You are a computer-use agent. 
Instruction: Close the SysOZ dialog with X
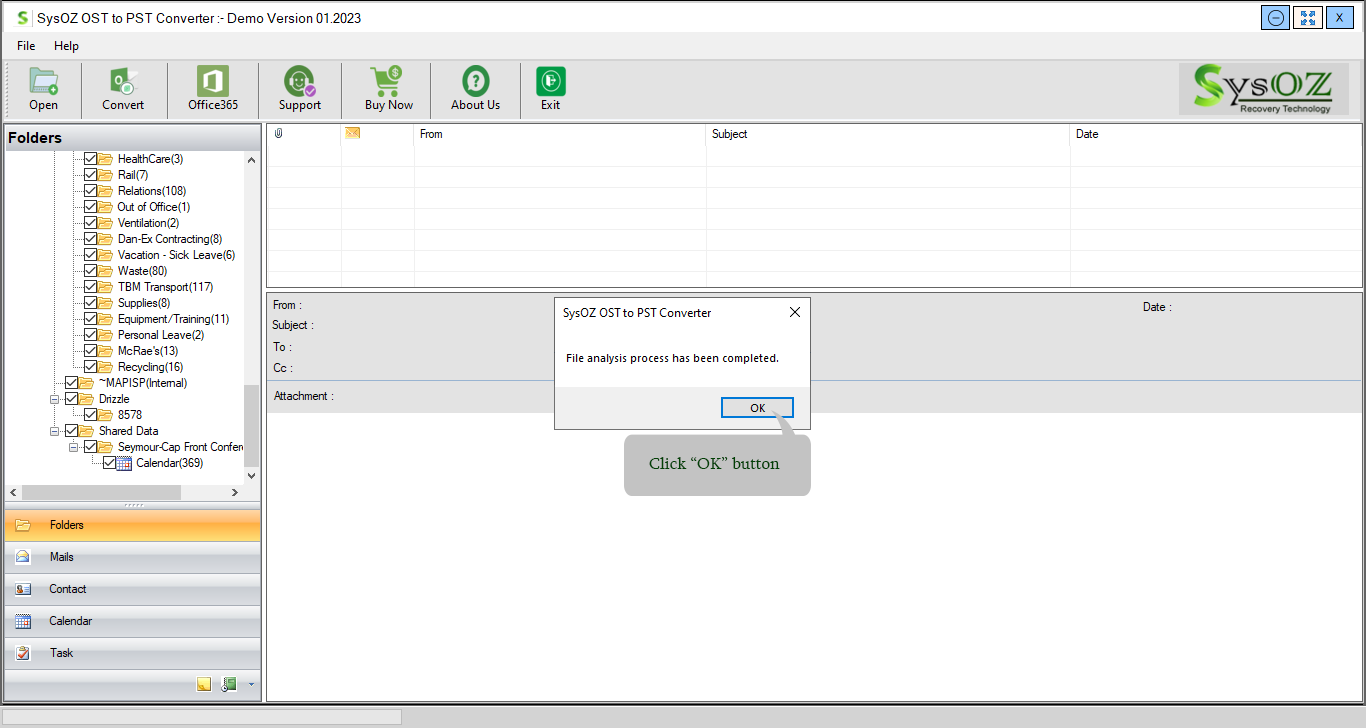tap(794, 312)
